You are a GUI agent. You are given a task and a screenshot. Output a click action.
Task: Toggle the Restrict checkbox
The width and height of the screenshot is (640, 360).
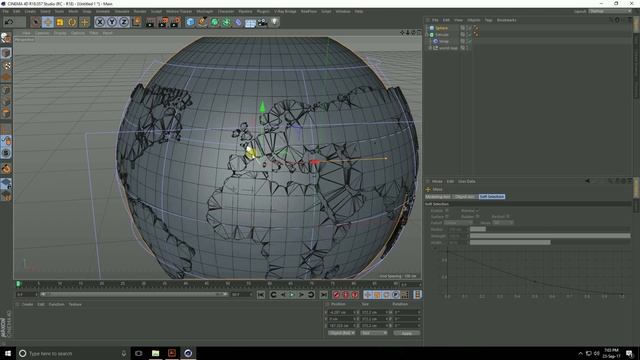pos(508,216)
